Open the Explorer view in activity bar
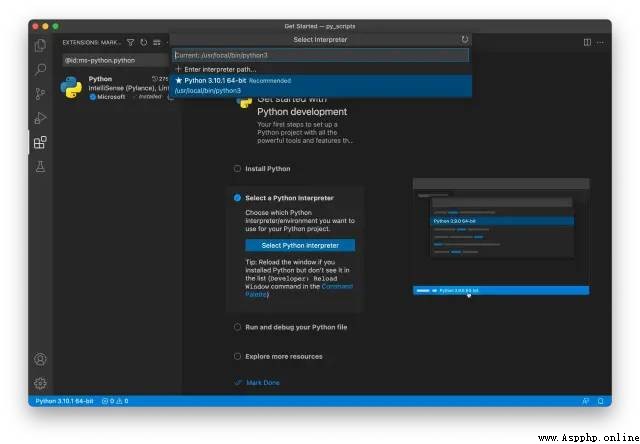Screen dimensions: 640x444 (40, 45)
